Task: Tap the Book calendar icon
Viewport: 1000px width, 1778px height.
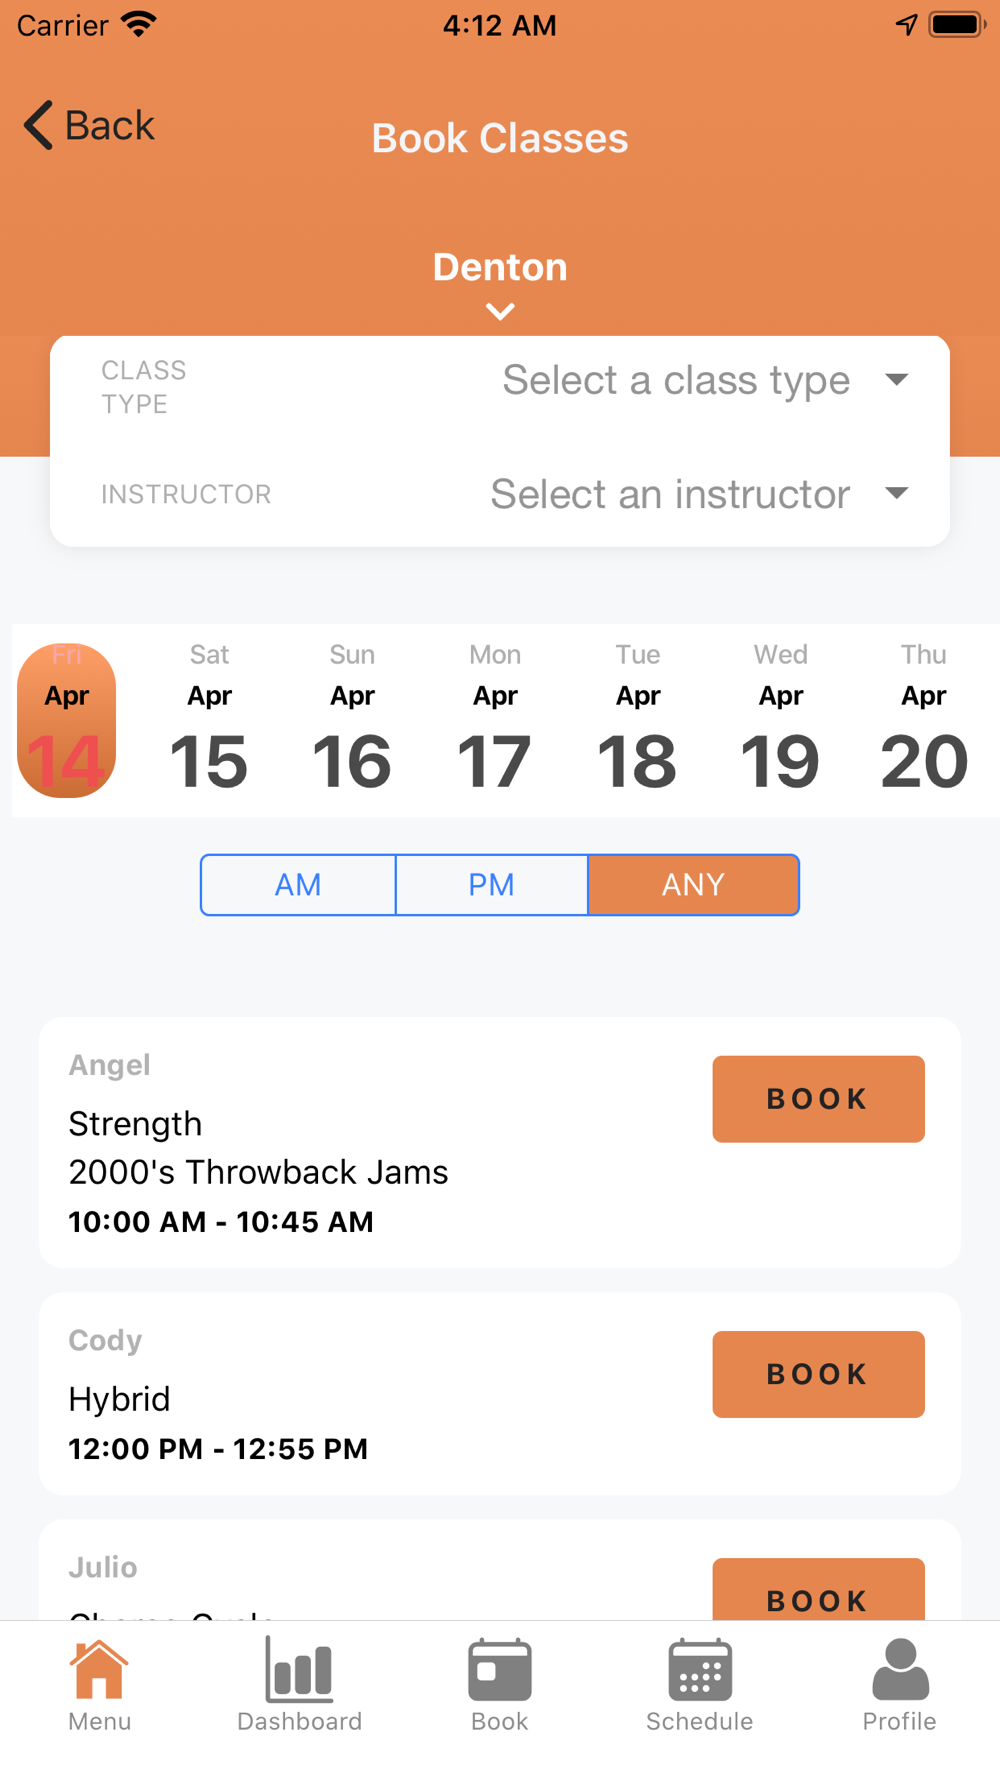Action: tap(499, 1669)
